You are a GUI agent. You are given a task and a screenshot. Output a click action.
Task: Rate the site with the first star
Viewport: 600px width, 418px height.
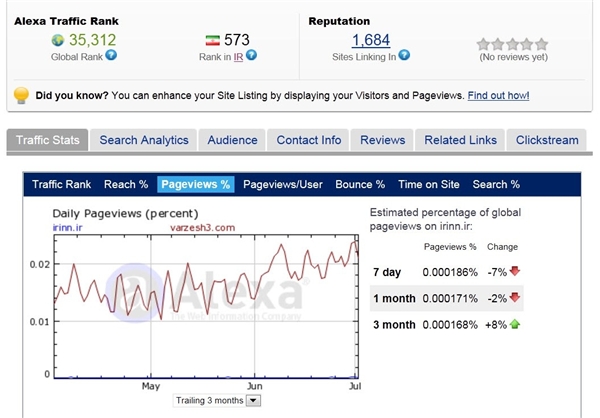483,44
